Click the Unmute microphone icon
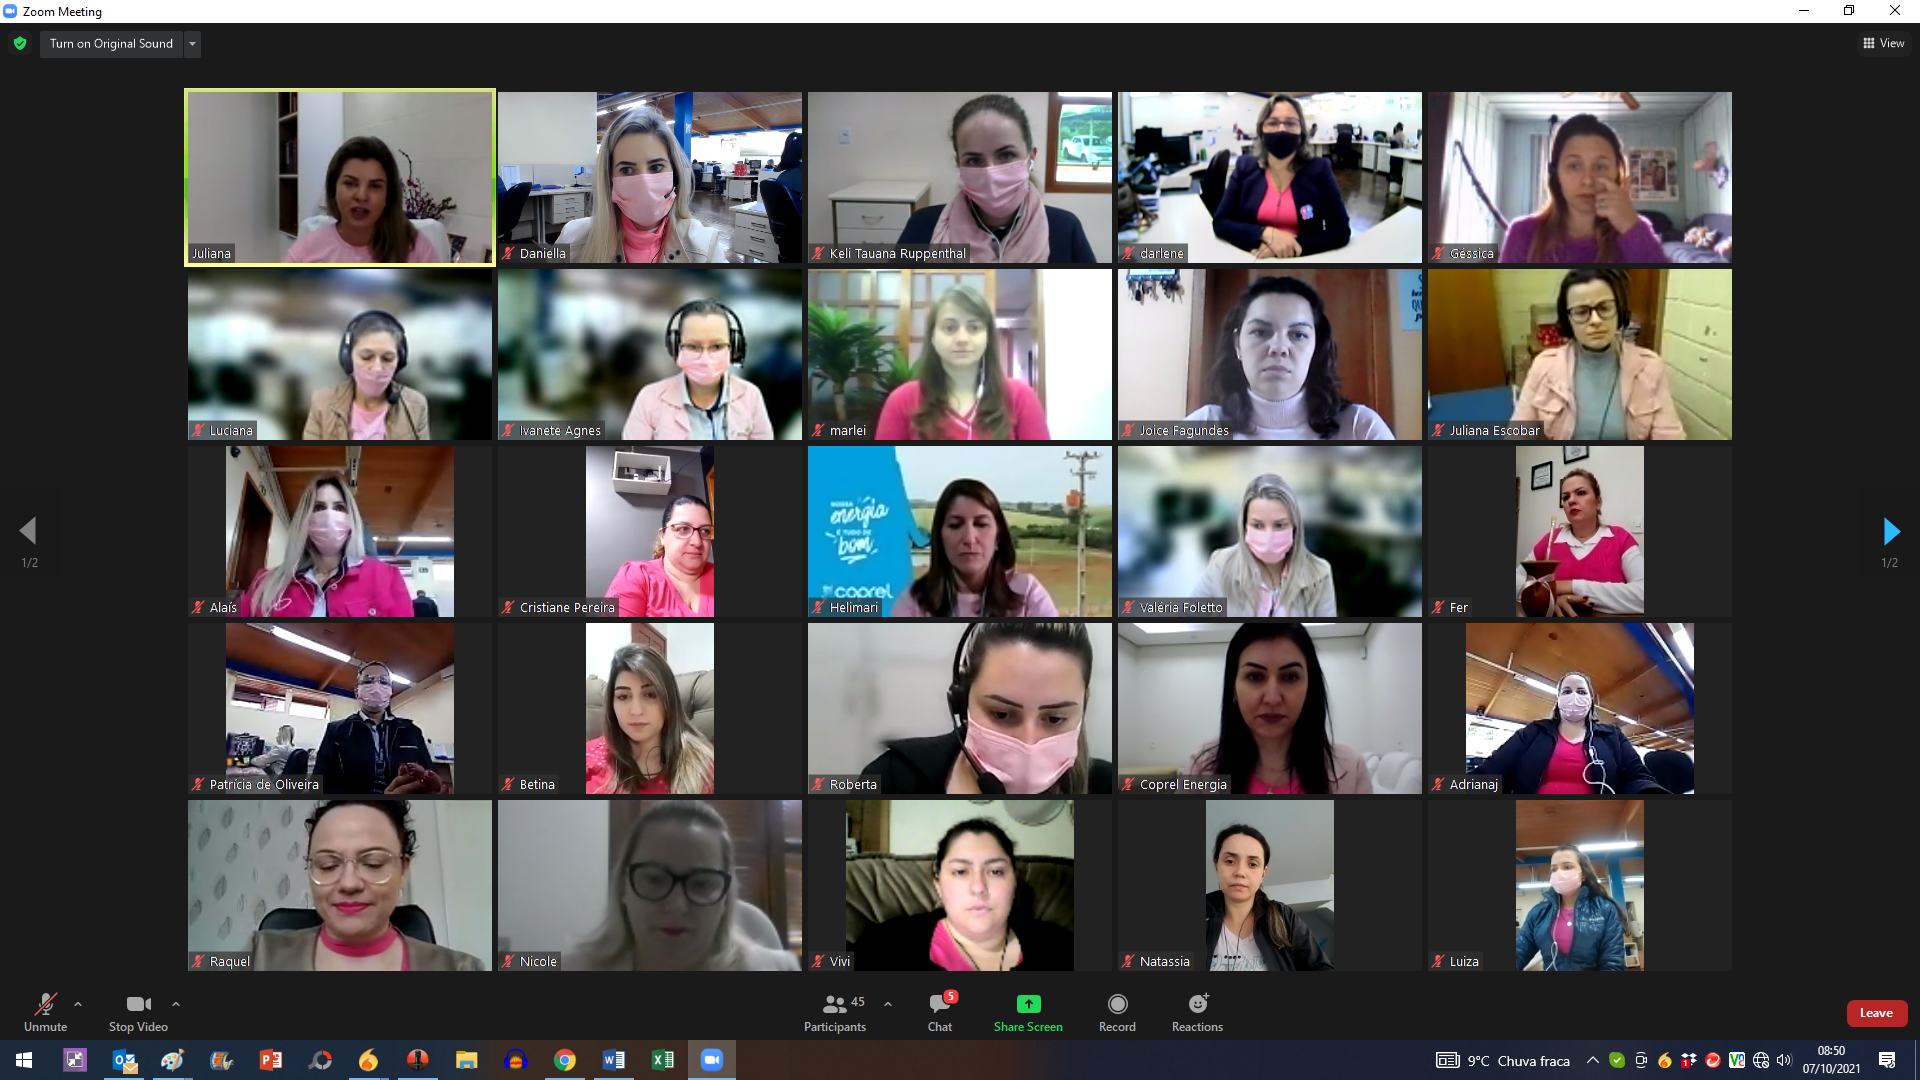Screen dimensions: 1920x1080 coord(45,1005)
